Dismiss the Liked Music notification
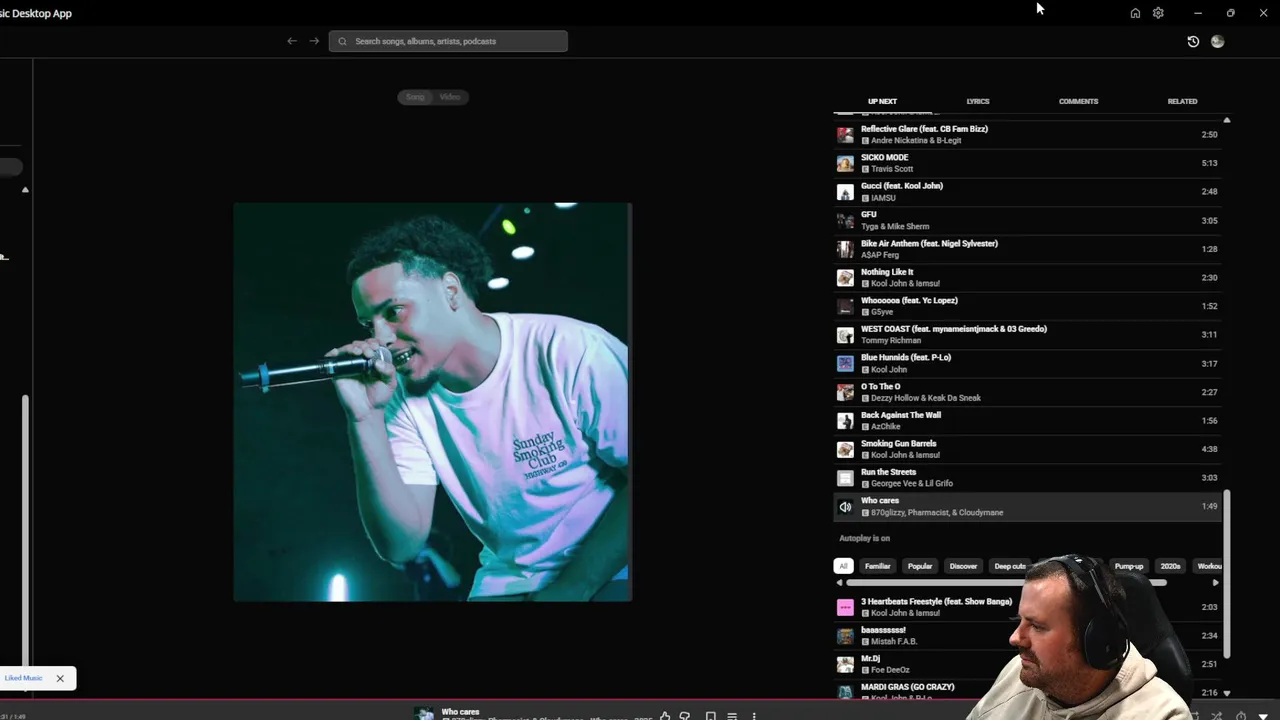The width and height of the screenshot is (1280, 720). click(x=60, y=678)
